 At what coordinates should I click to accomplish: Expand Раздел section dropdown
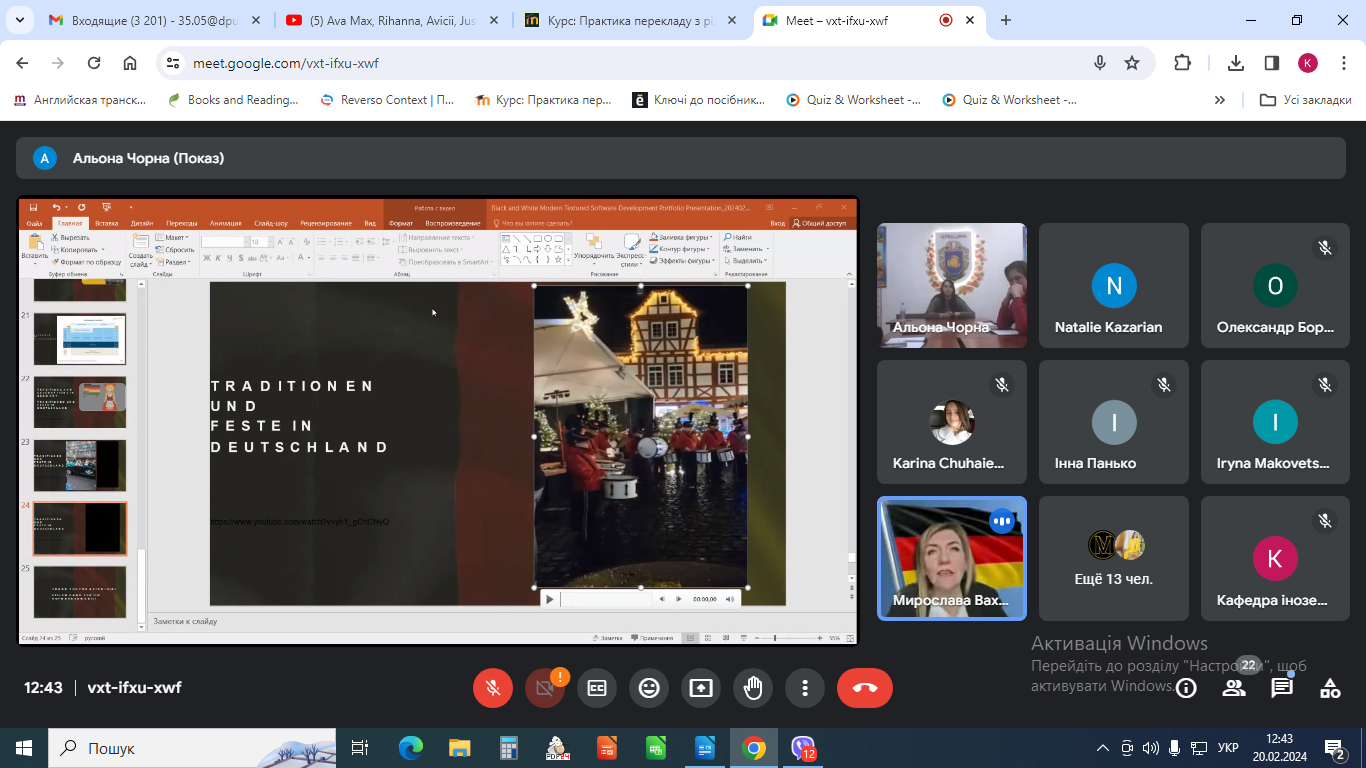point(174,262)
